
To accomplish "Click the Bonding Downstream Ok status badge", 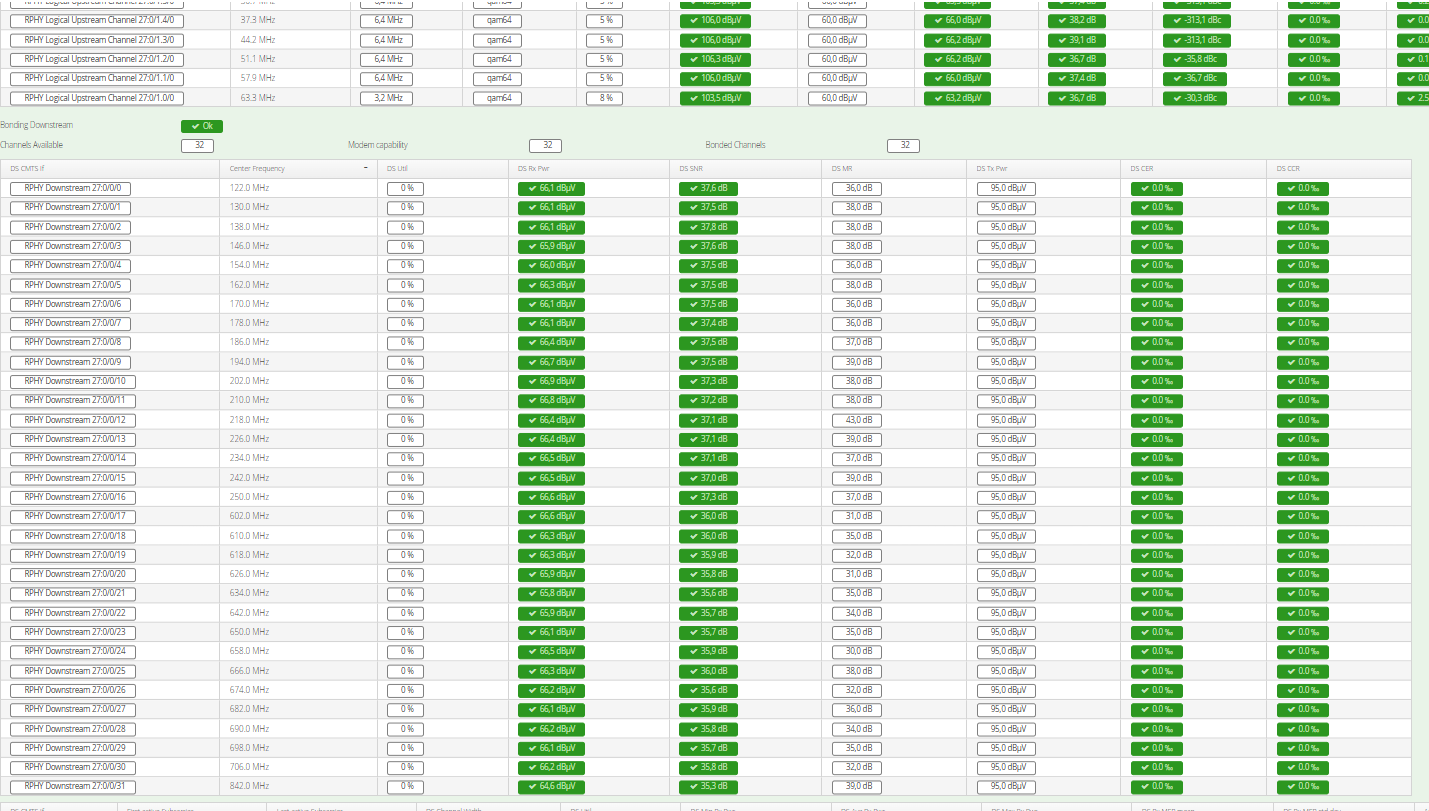I will click(201, 126).
